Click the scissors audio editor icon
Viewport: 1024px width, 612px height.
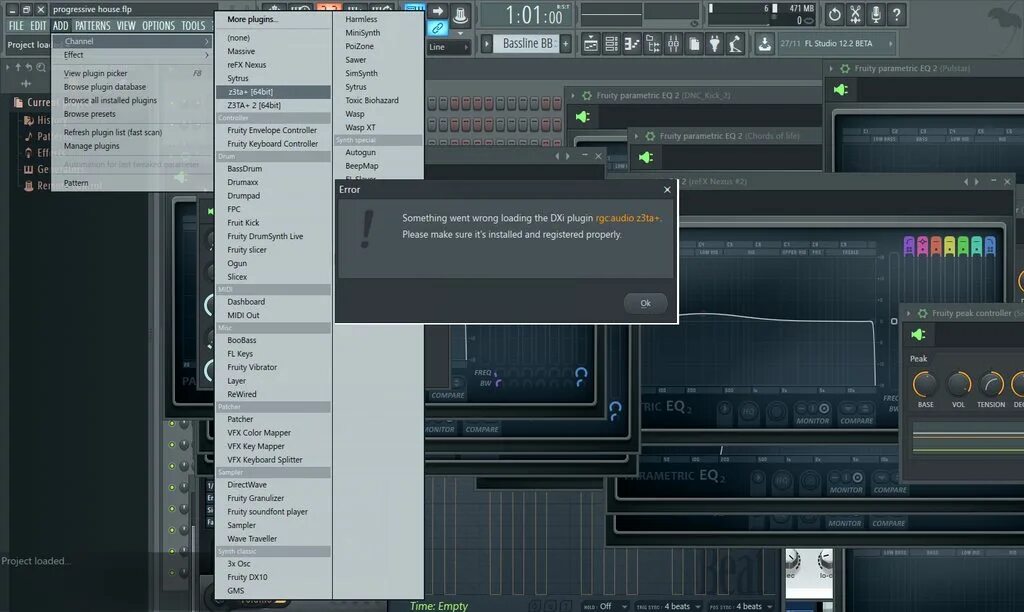click(x=855, y=14)
